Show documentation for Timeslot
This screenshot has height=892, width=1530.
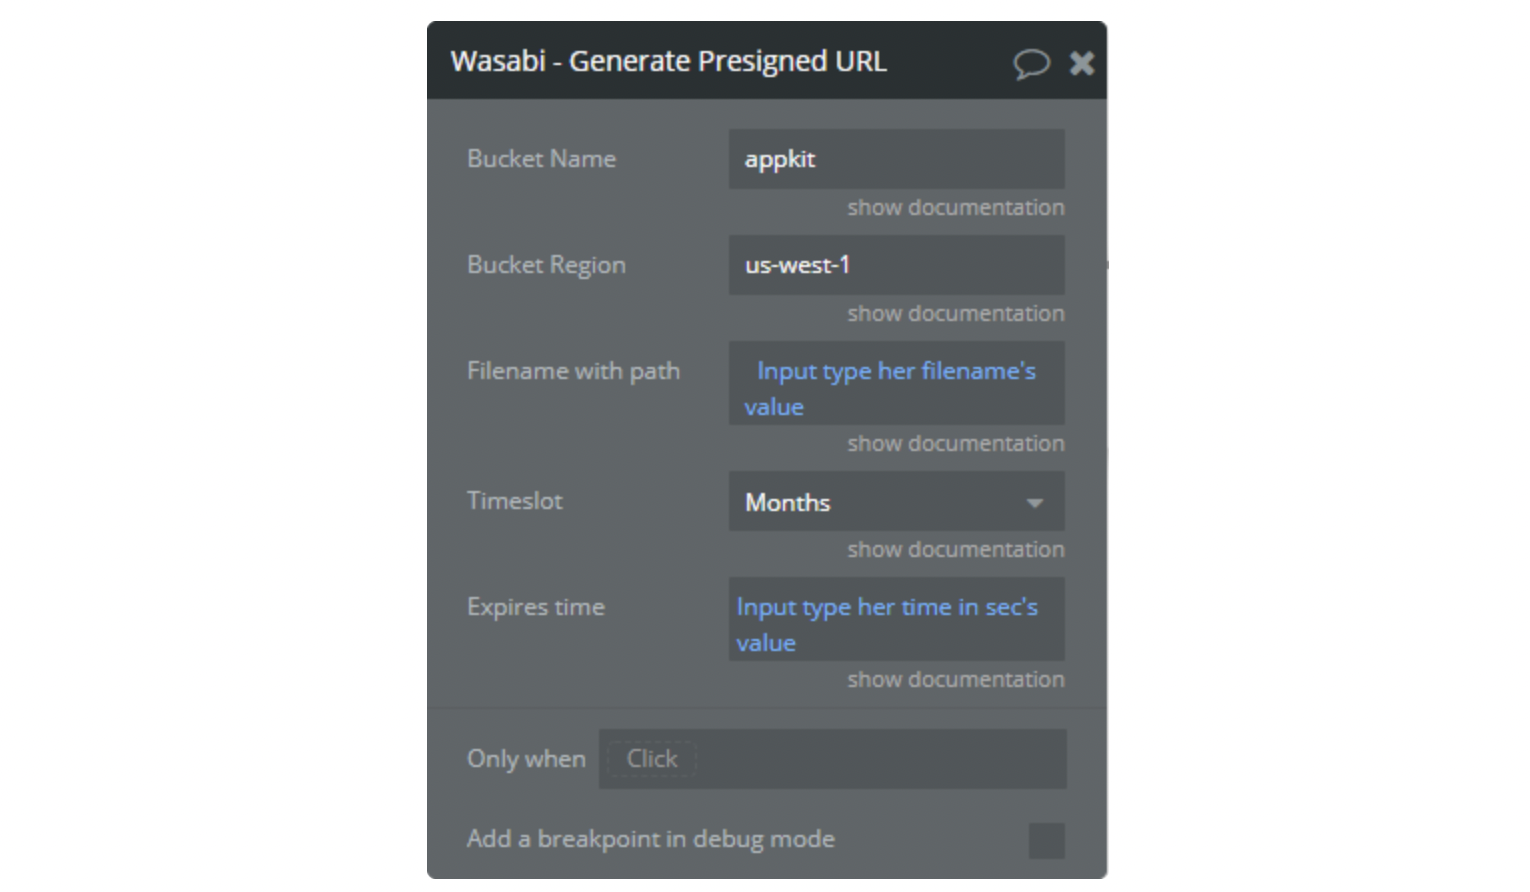coord(955,550)
